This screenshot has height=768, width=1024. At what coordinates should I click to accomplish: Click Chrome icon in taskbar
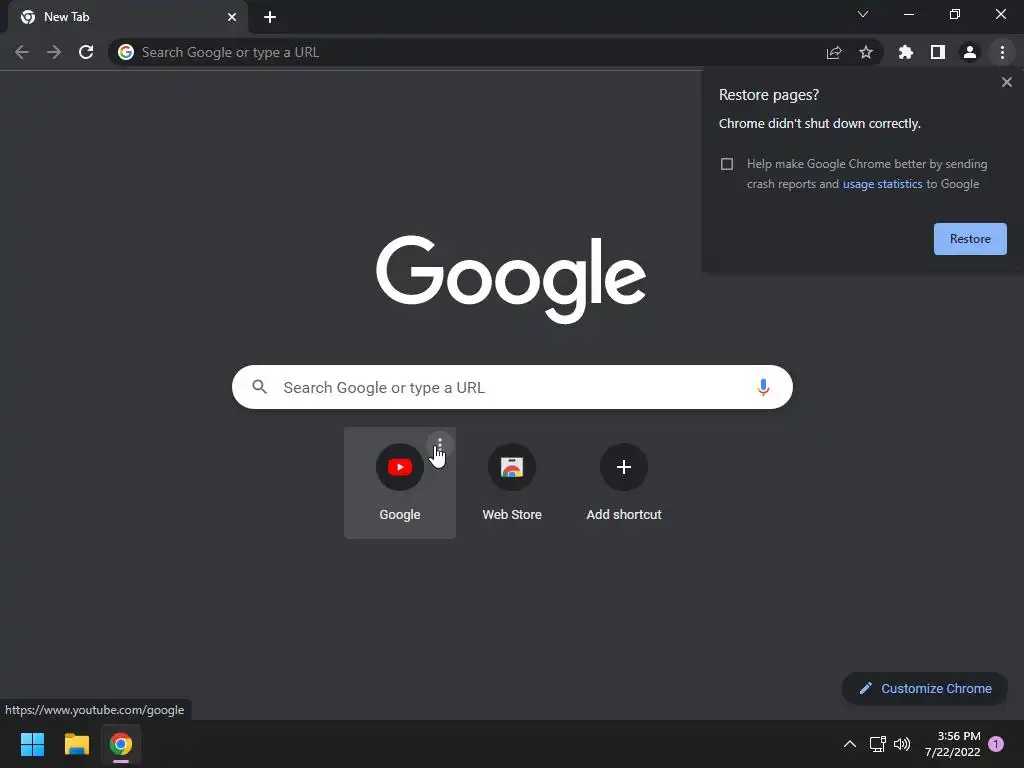tap(121, 744)
